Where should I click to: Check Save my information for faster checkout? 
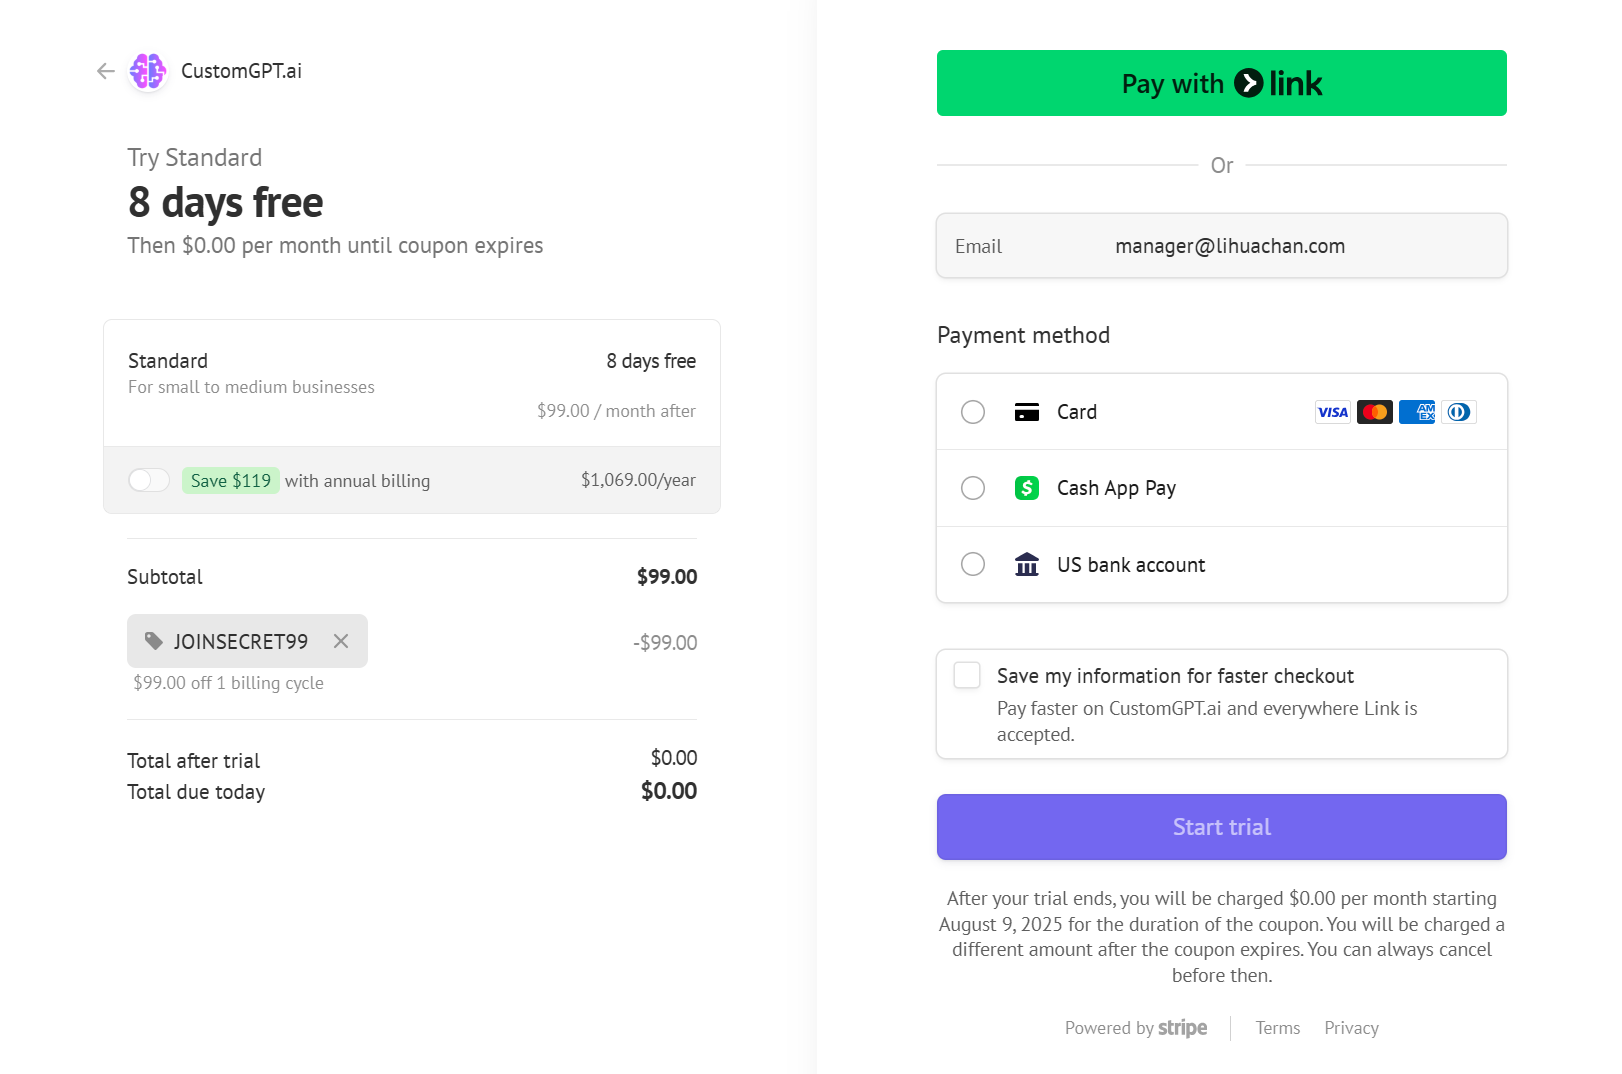pos(967,675)
